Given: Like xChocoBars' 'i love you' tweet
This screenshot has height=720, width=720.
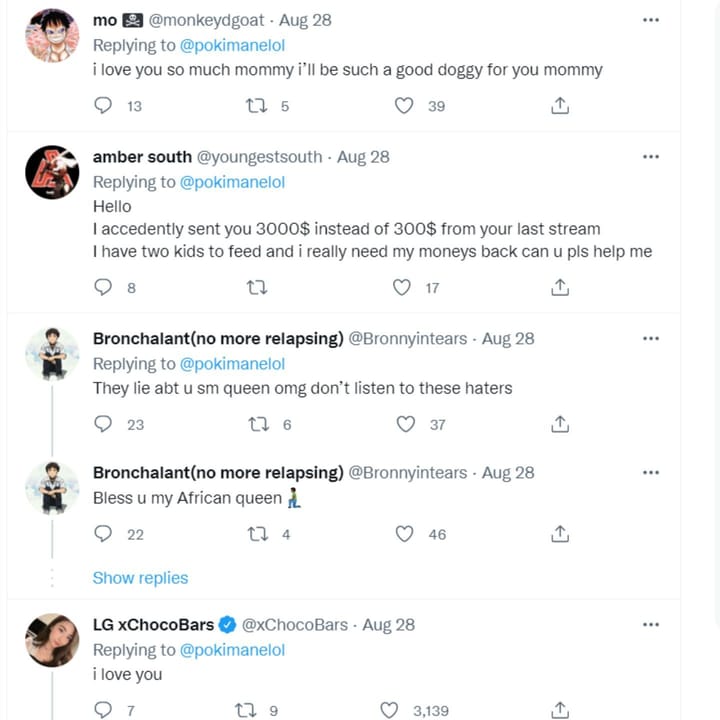Looking at the screenshot, I should pyautogui.click(x=390, y=710).
